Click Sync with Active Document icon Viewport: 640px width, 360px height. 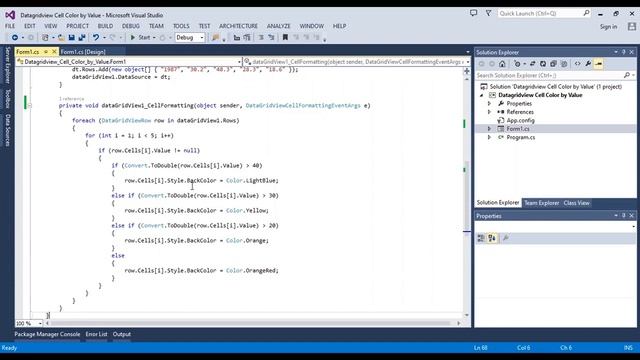click(x=533, y=64)
